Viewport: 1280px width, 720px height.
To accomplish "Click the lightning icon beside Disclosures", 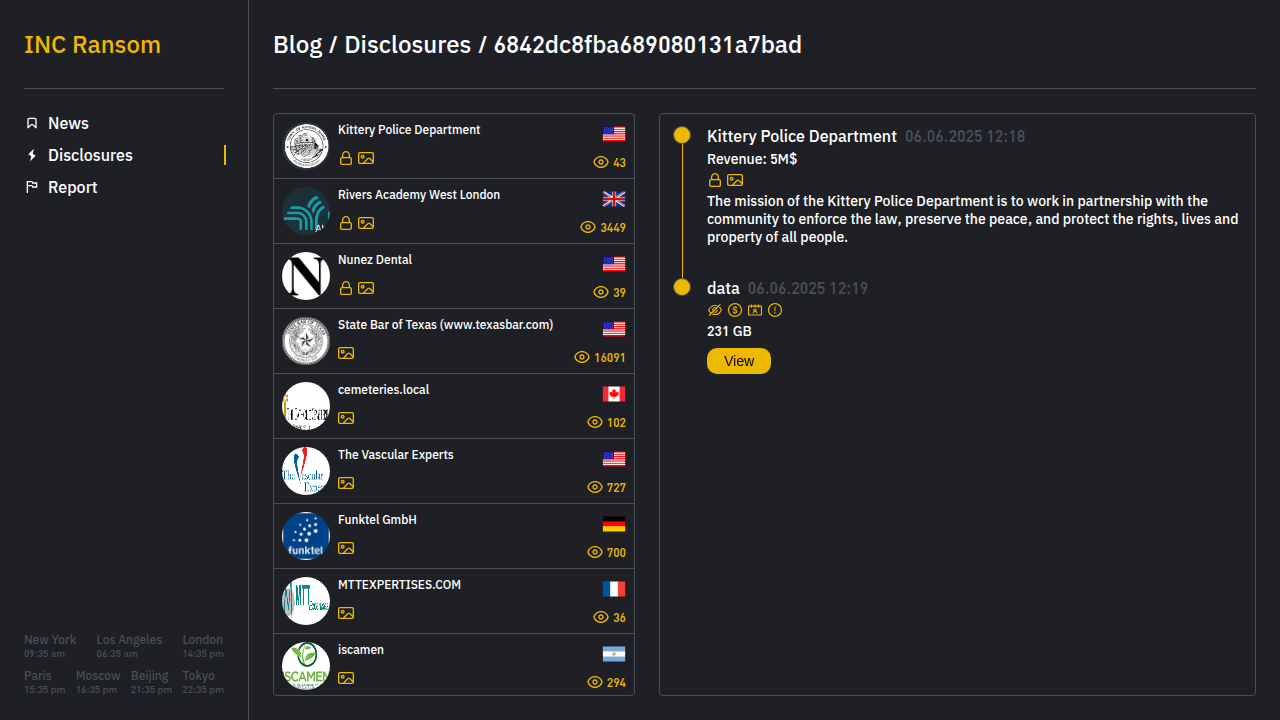I will (x=32, y=155).
